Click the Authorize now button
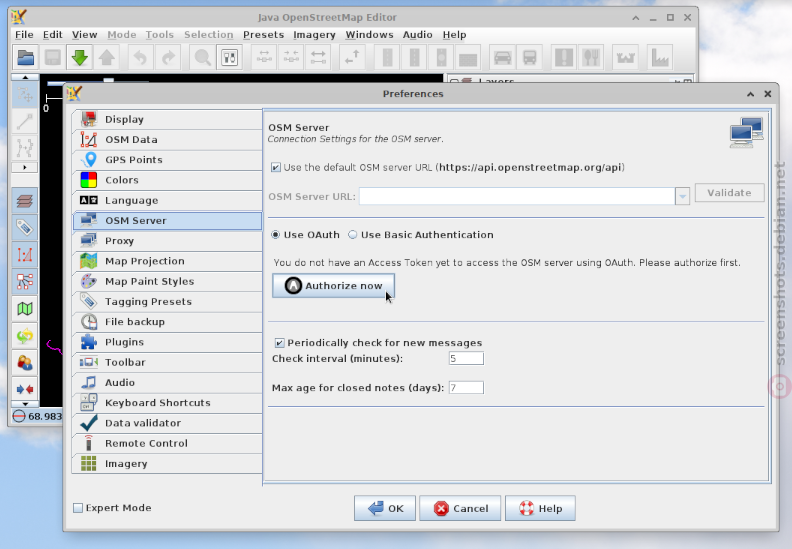792x549 pixels. [x=333, y=286]
